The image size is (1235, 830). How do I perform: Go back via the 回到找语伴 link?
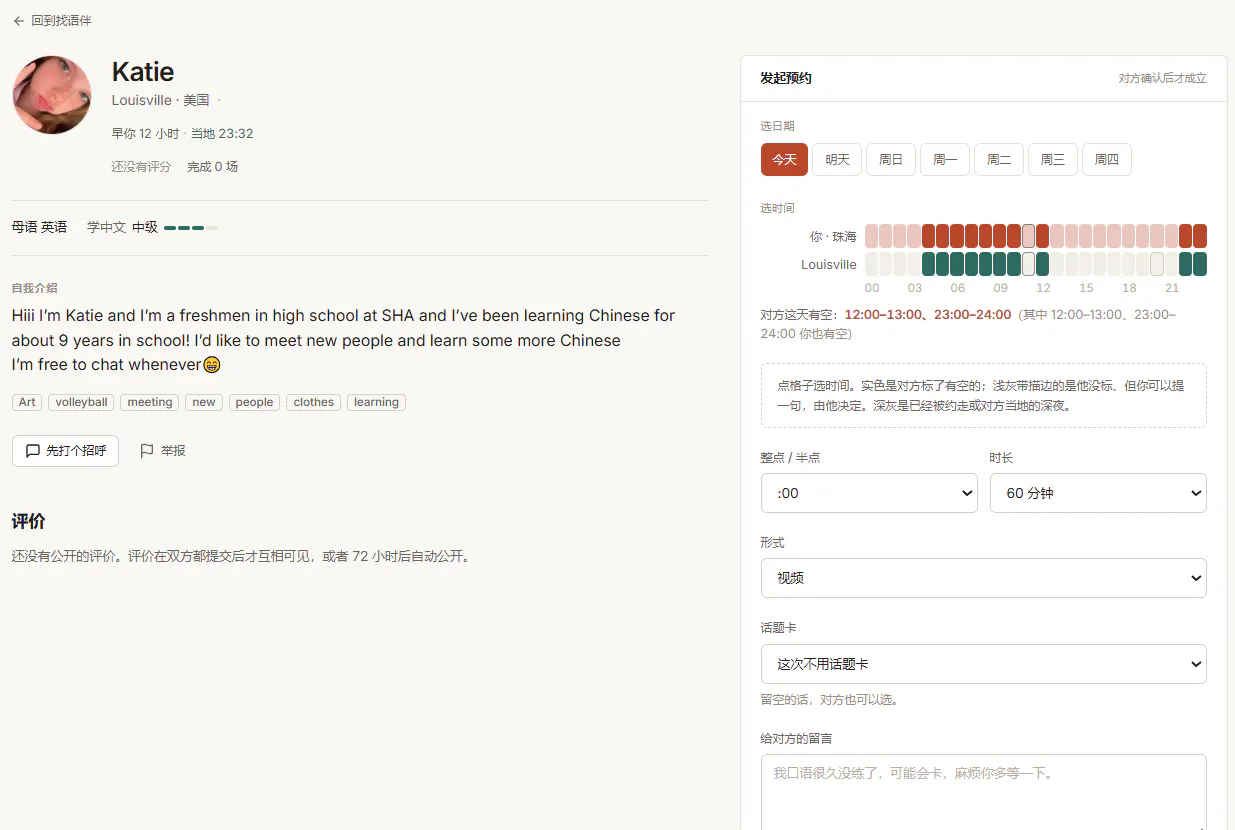coord(52,21)
